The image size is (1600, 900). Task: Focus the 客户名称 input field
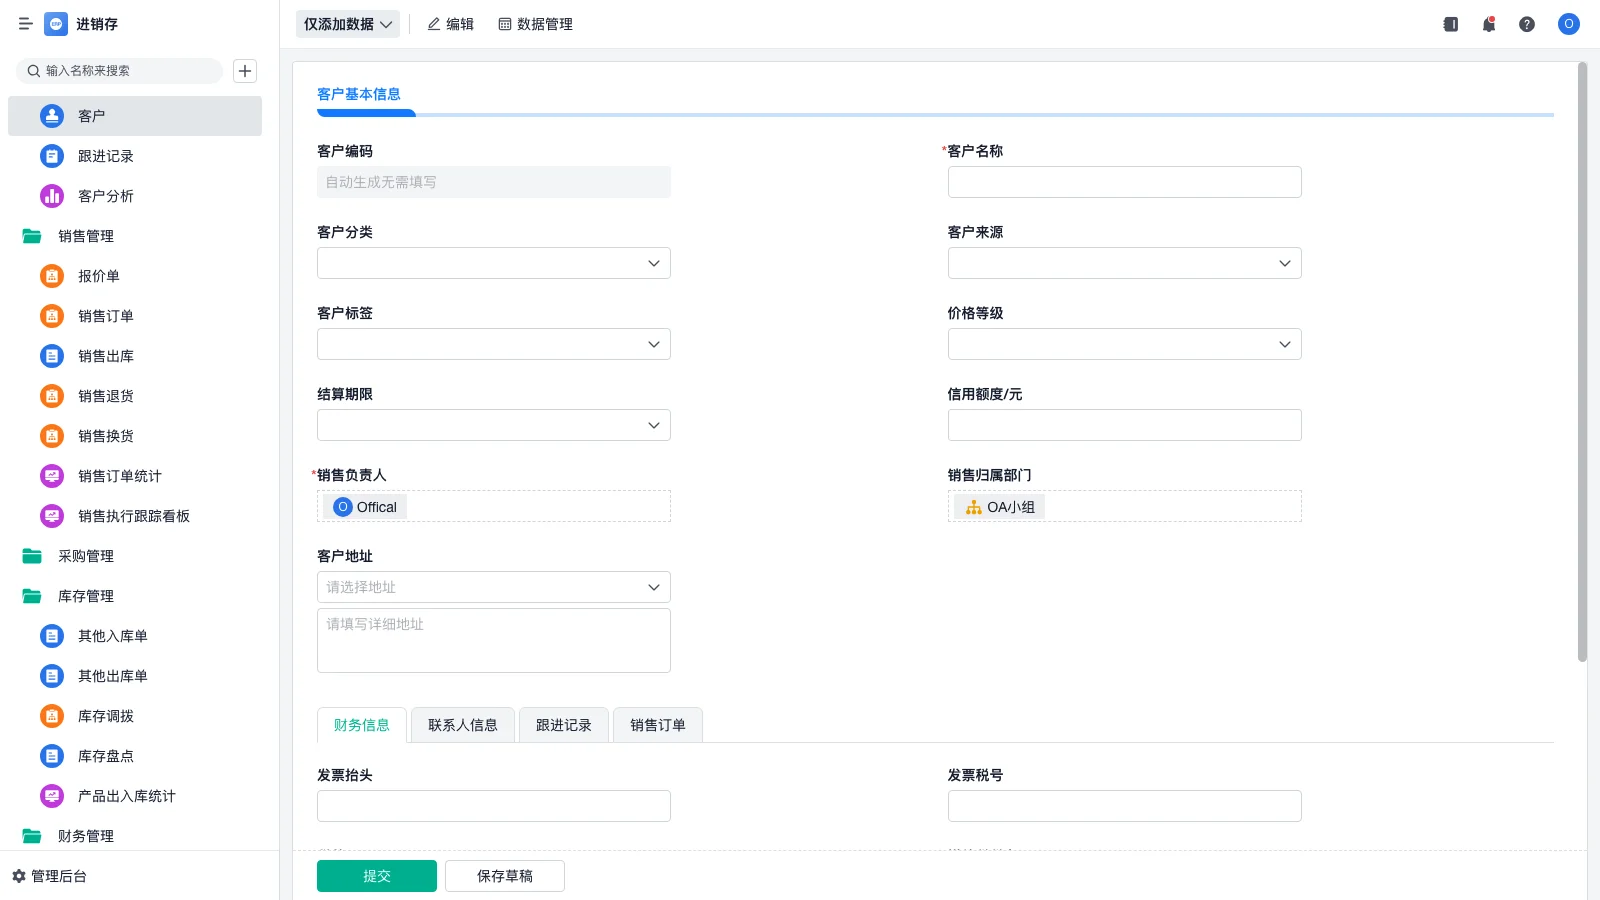click(x=1125, y=182)
